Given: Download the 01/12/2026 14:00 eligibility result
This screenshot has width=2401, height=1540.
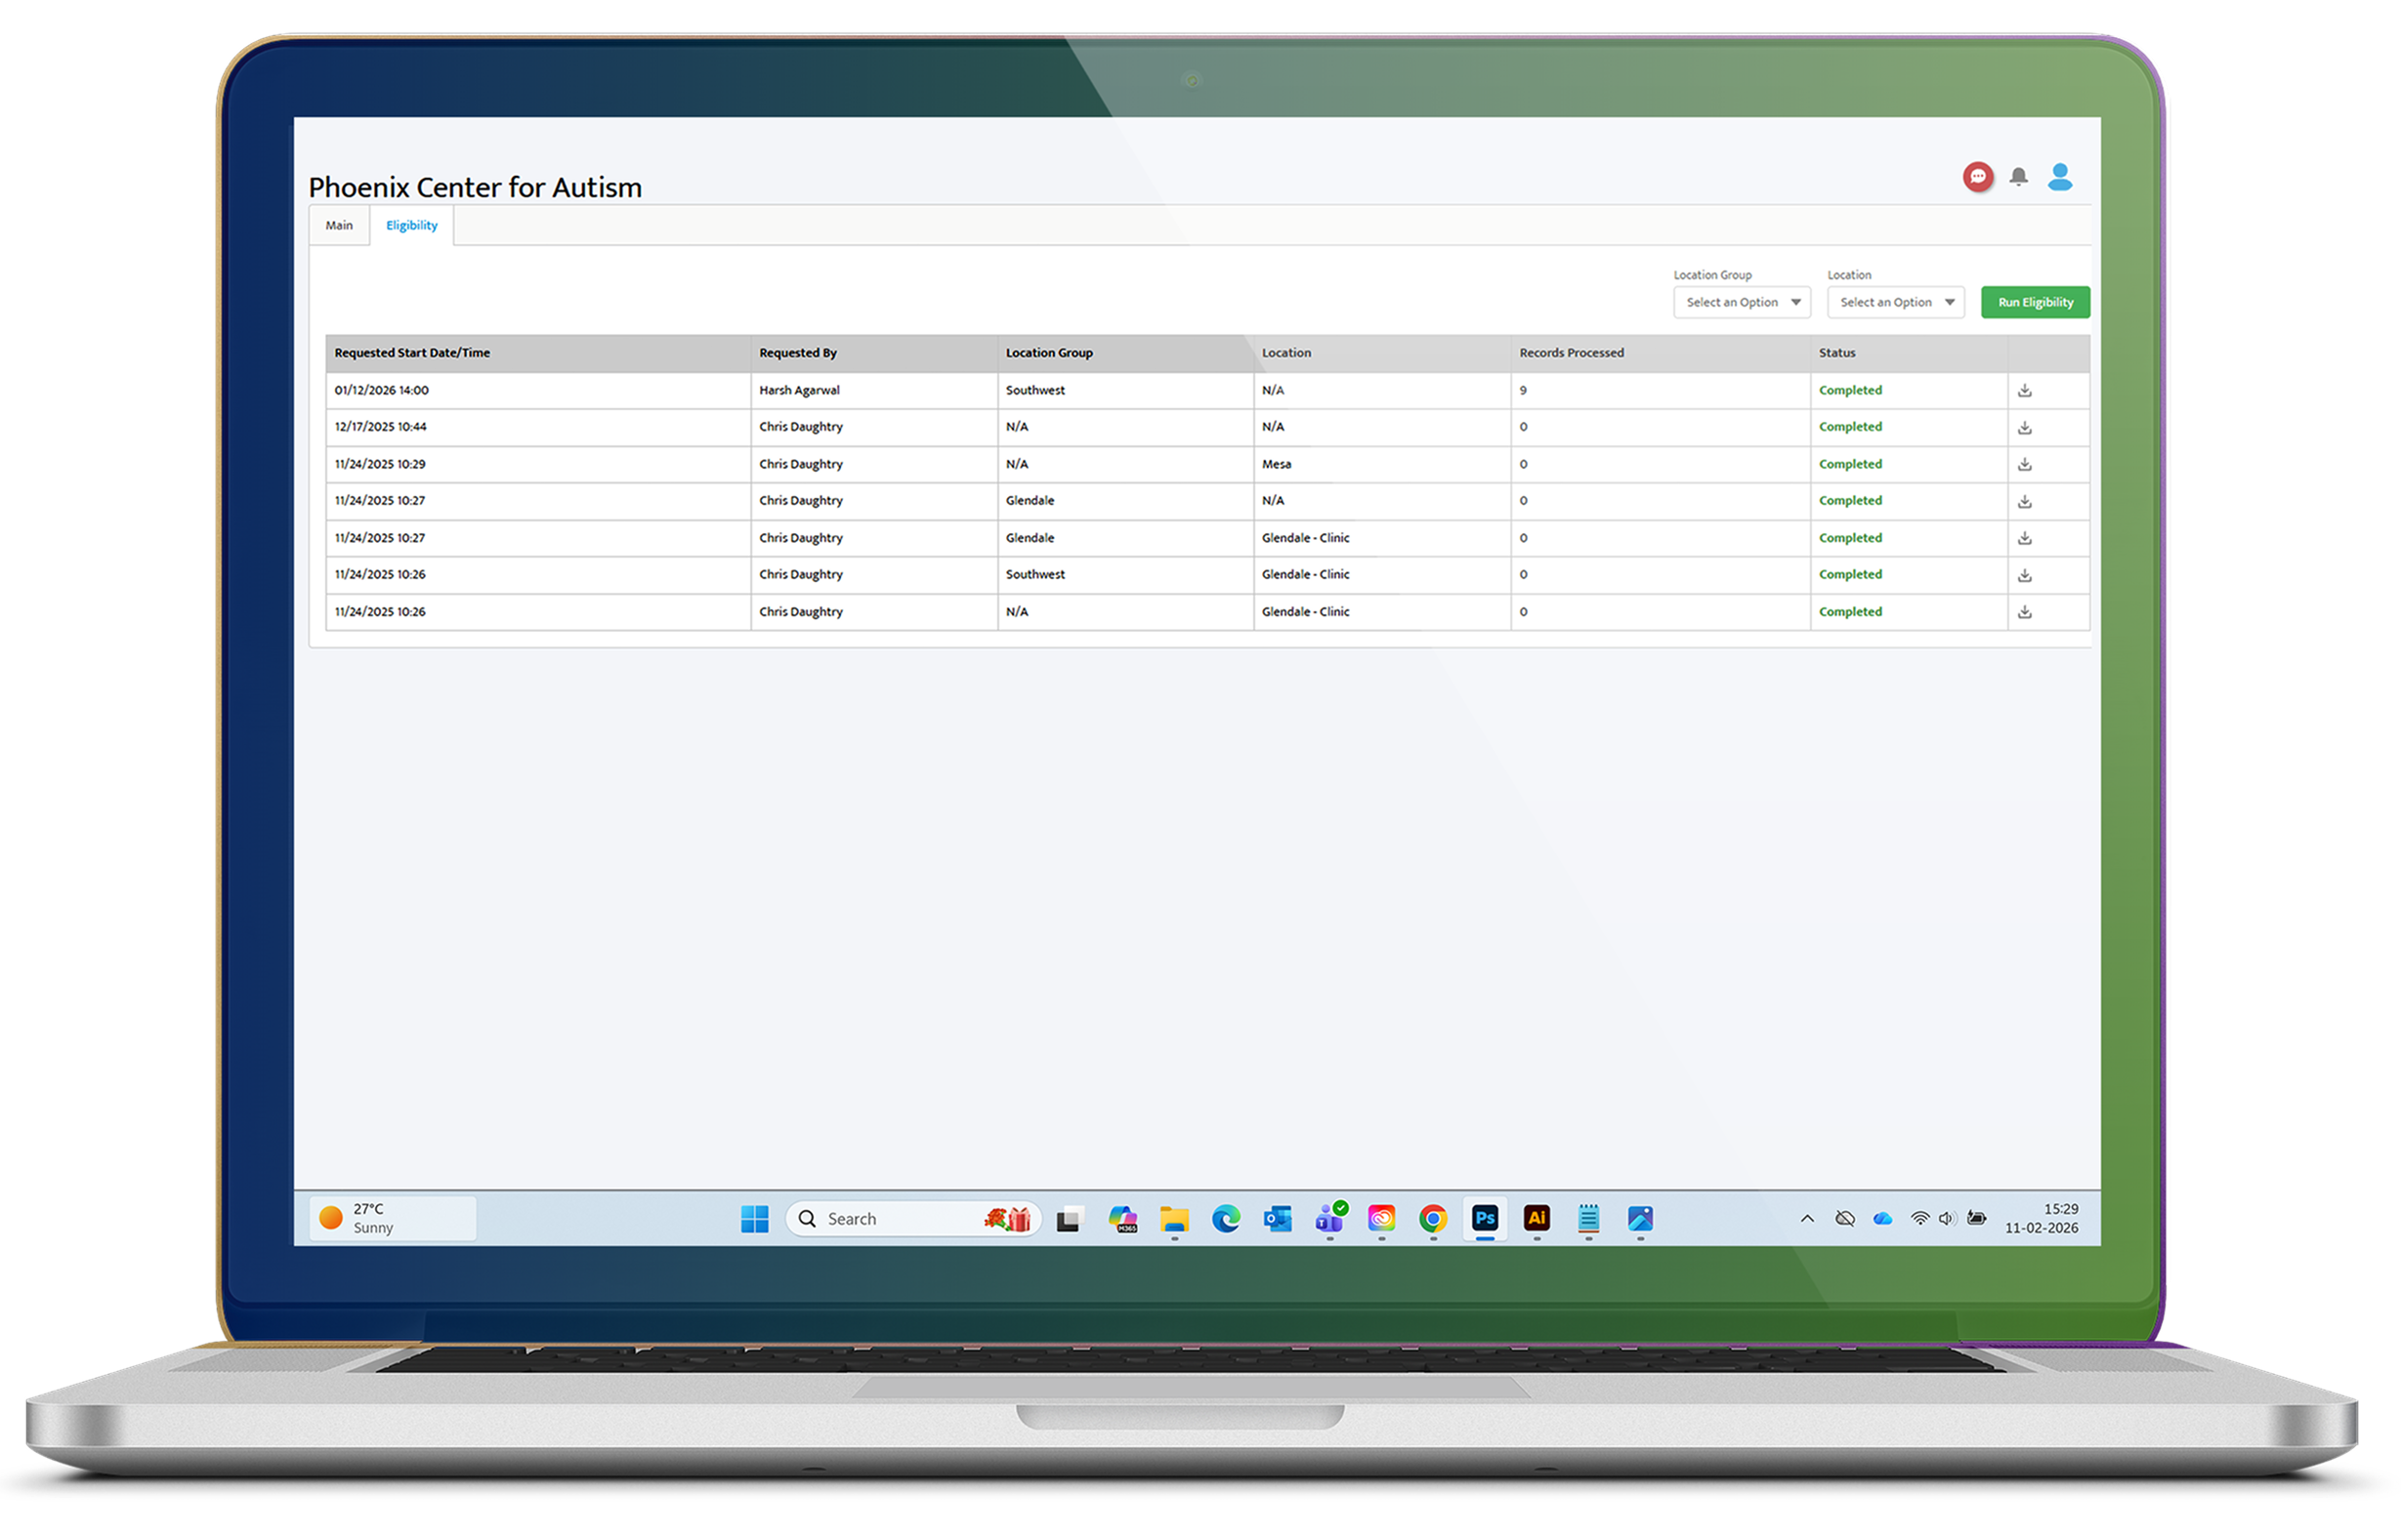Looking at the screenshot, I should [2024, 391].
